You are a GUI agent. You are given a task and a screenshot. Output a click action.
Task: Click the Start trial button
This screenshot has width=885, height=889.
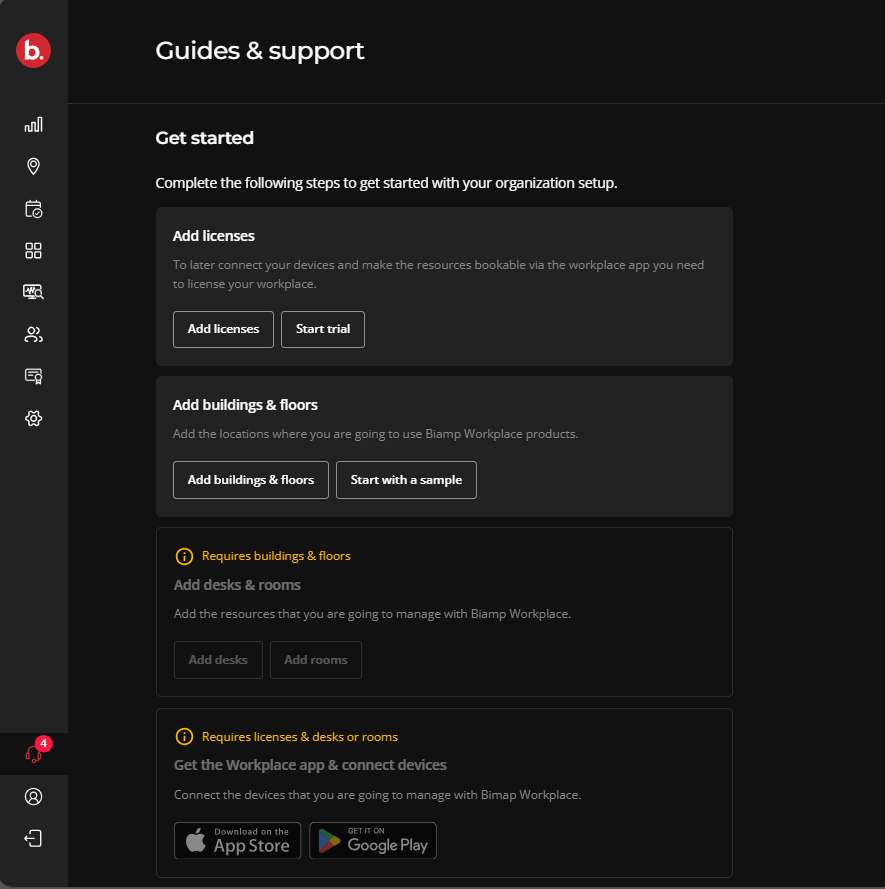323,329
